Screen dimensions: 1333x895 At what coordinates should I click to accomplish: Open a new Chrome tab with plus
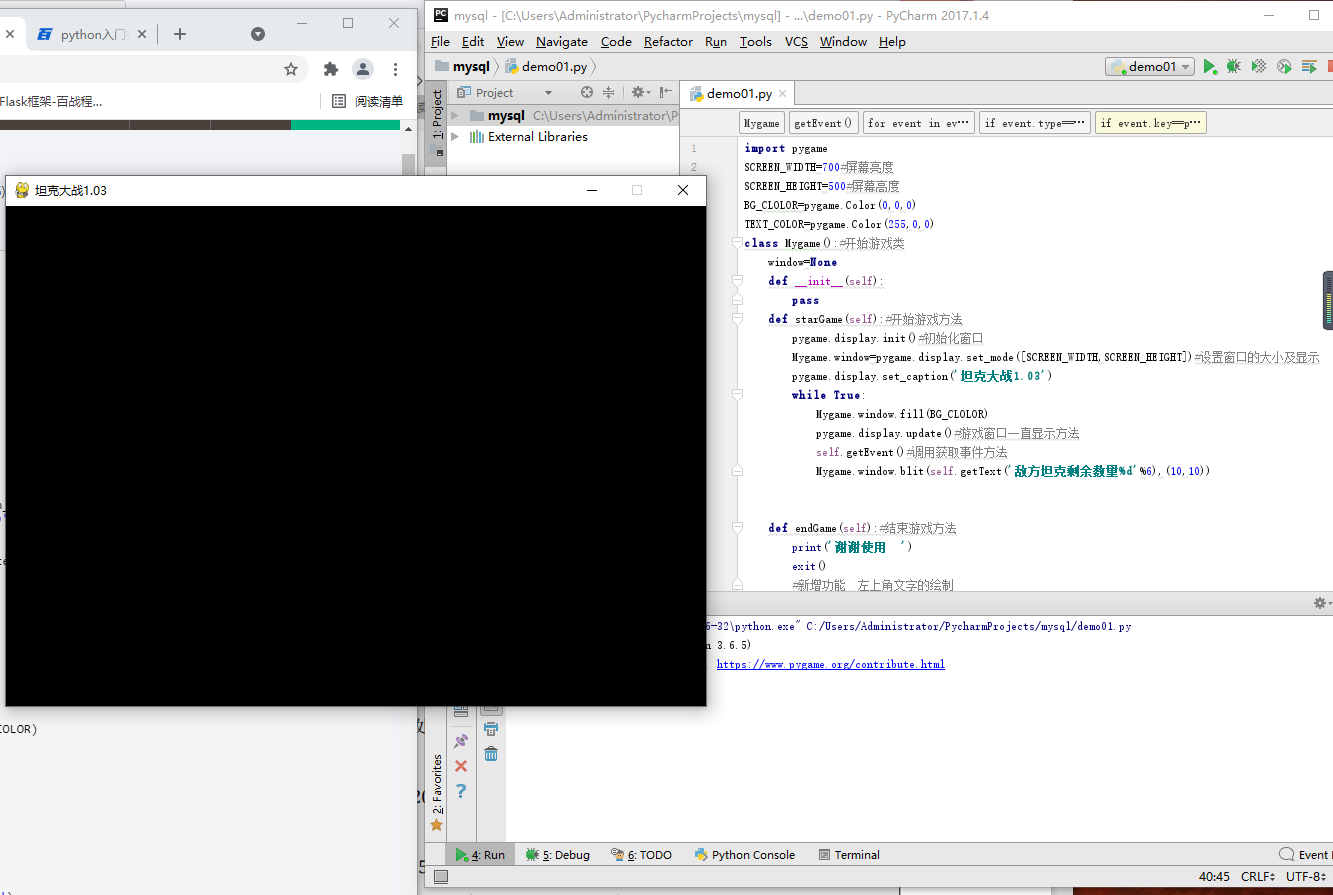(x=180, y=34)
